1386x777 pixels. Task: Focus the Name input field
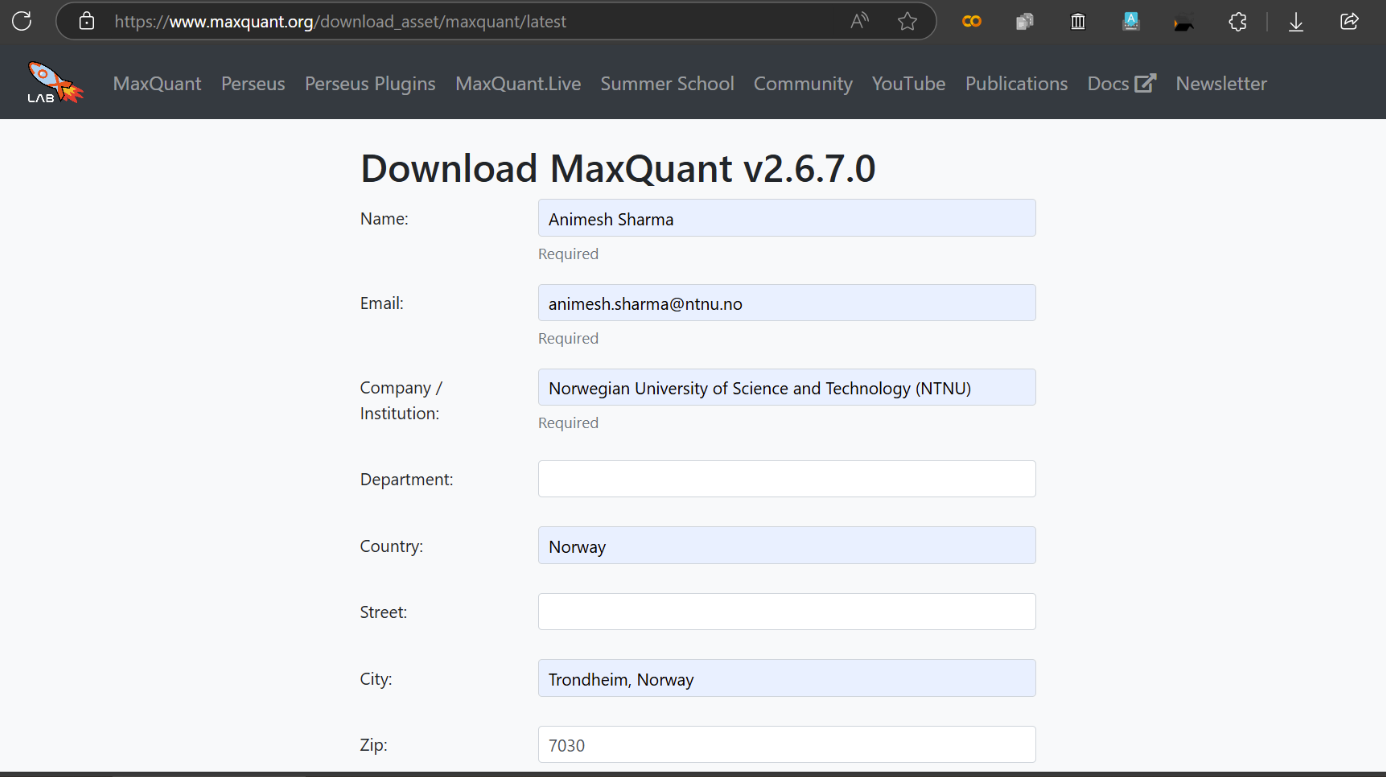pos(787,218)
